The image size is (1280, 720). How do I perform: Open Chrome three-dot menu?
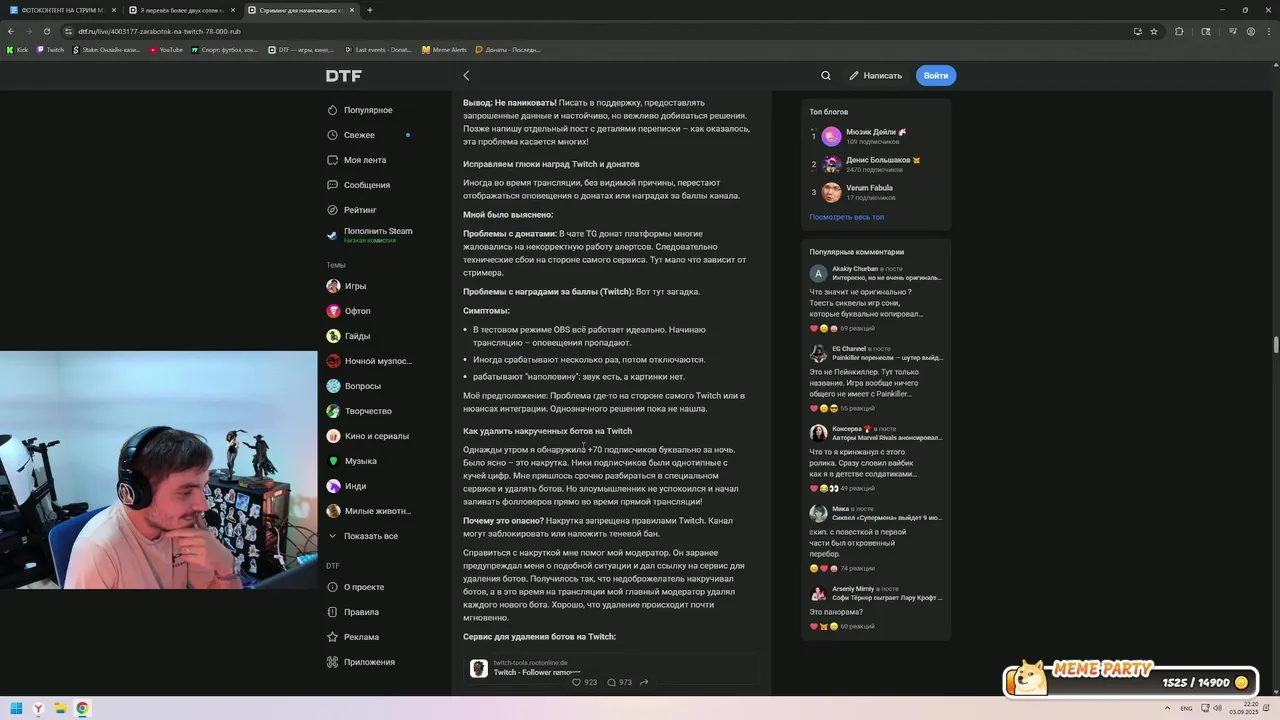(x=1269, y=31)
